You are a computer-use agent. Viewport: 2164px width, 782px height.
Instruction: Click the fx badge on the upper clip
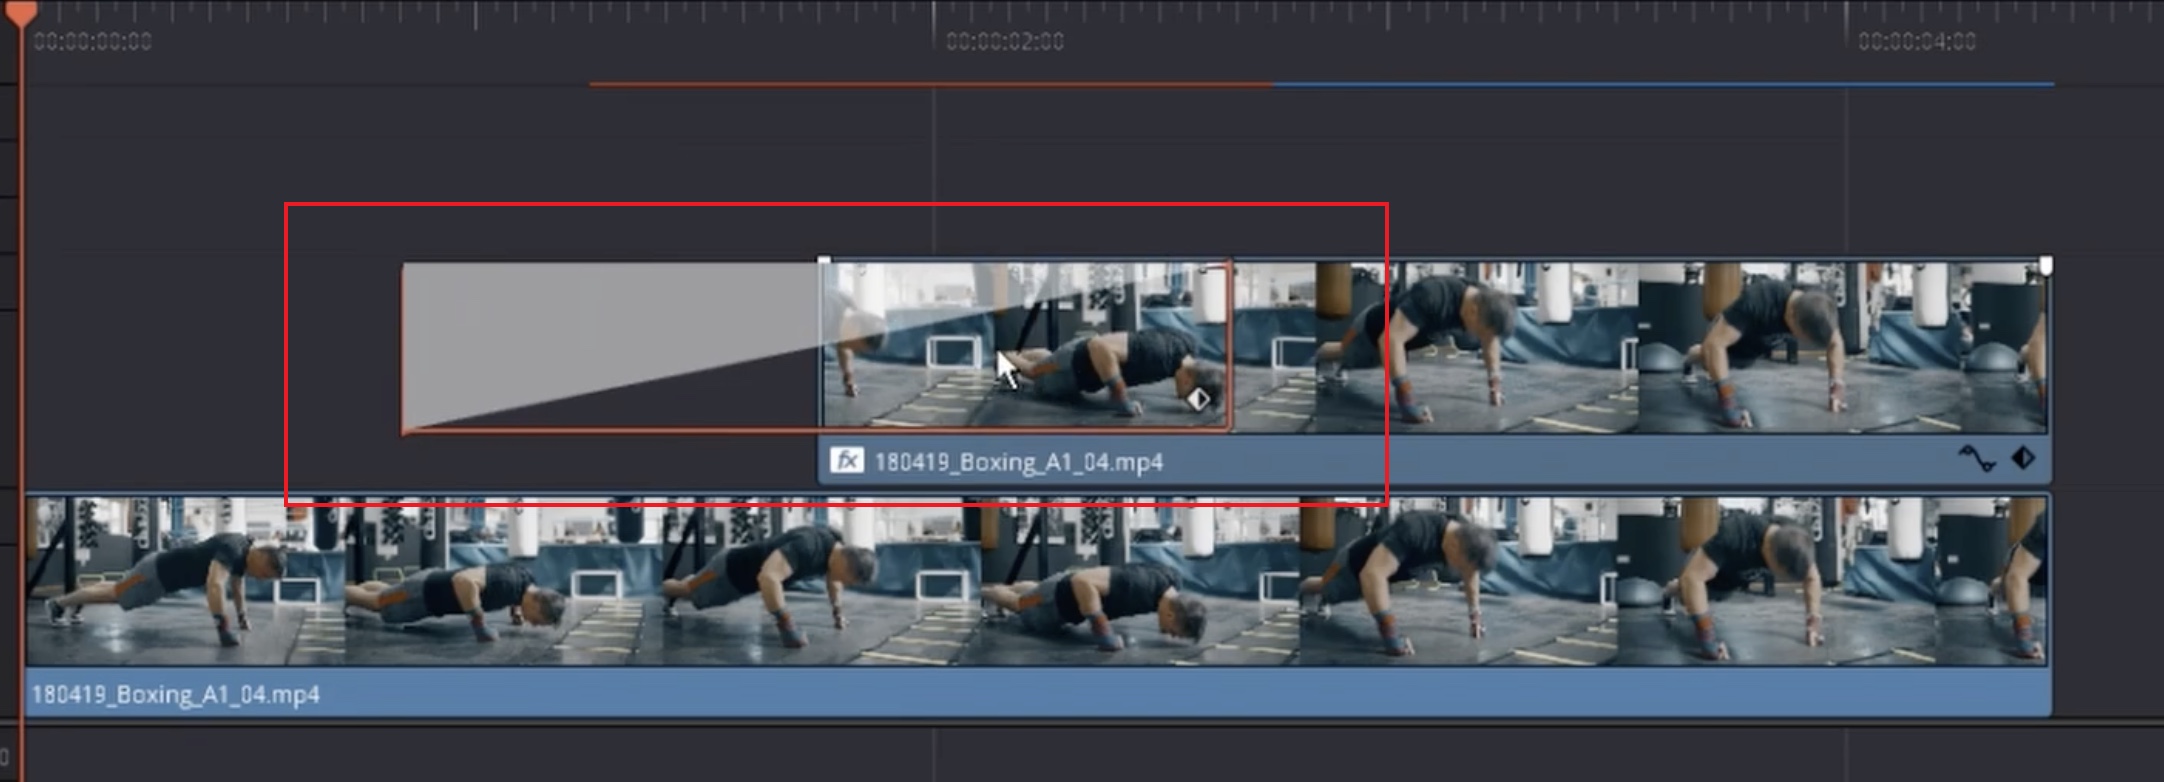click(x=847, y=461)
